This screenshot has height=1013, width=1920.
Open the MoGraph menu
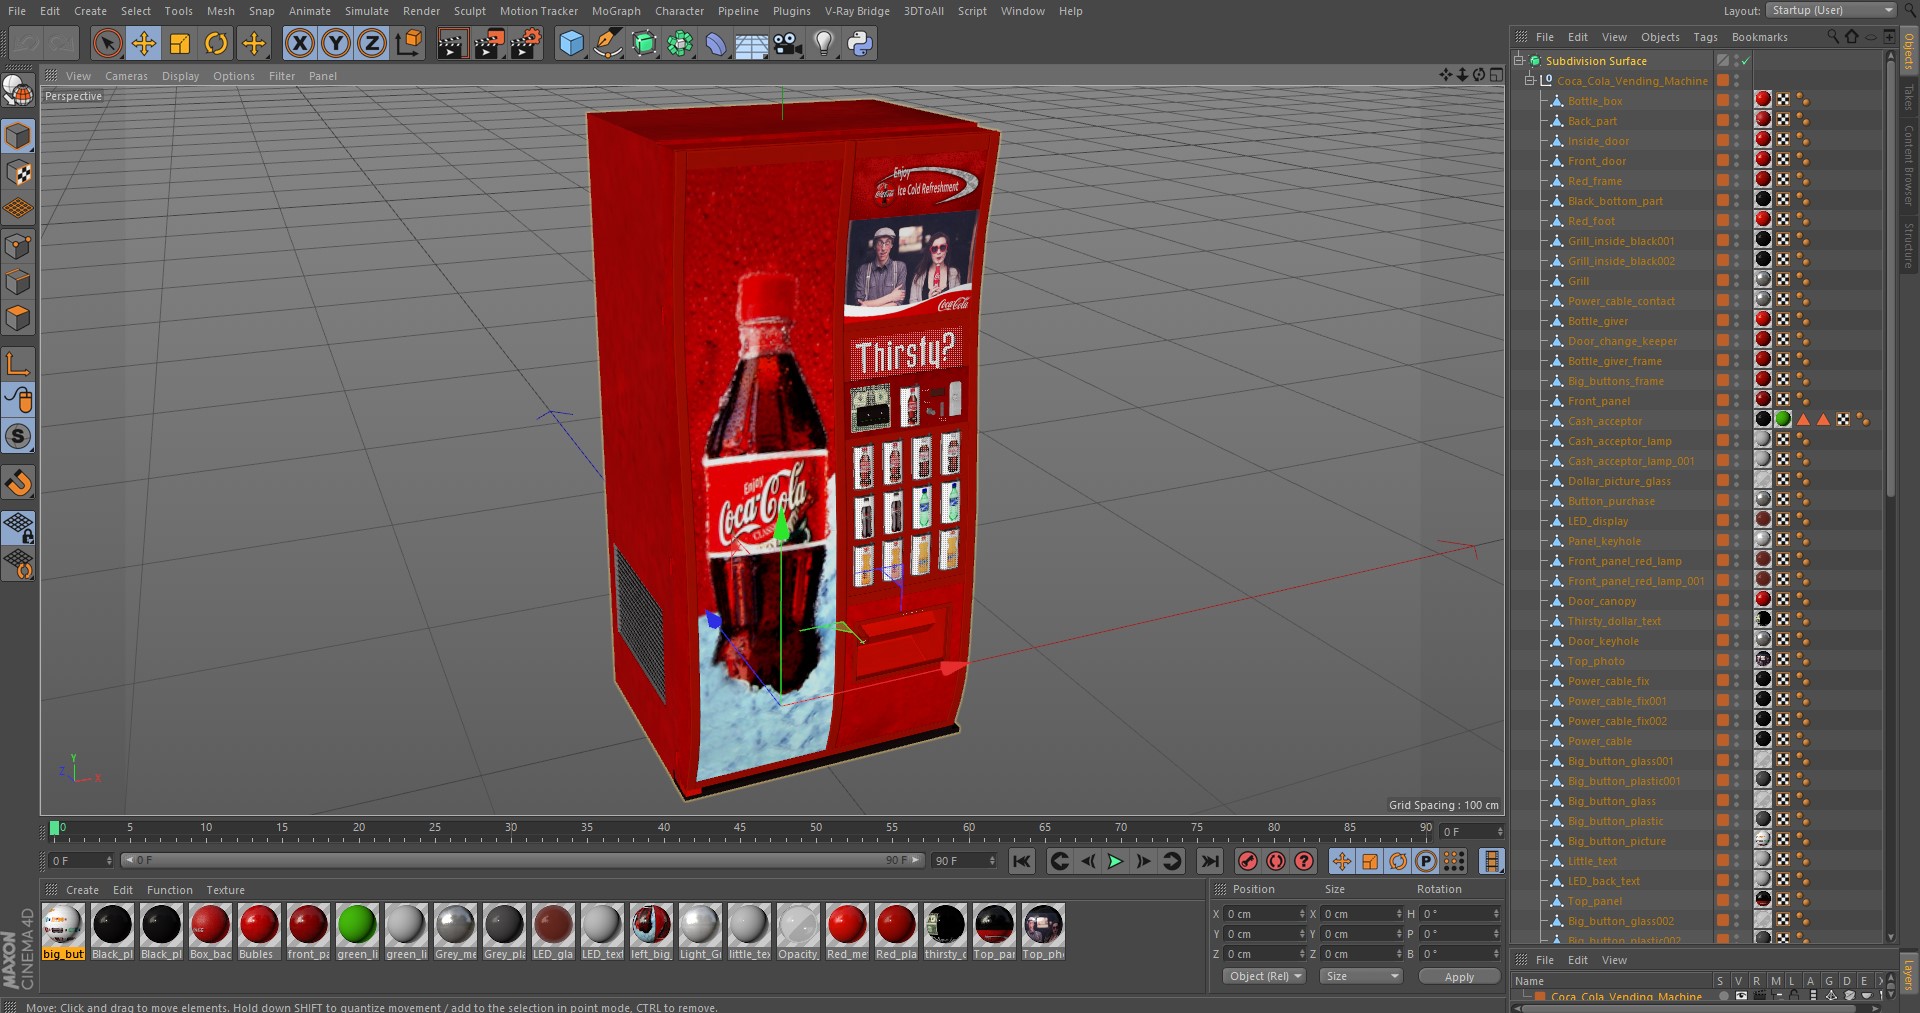coord(616,11)
